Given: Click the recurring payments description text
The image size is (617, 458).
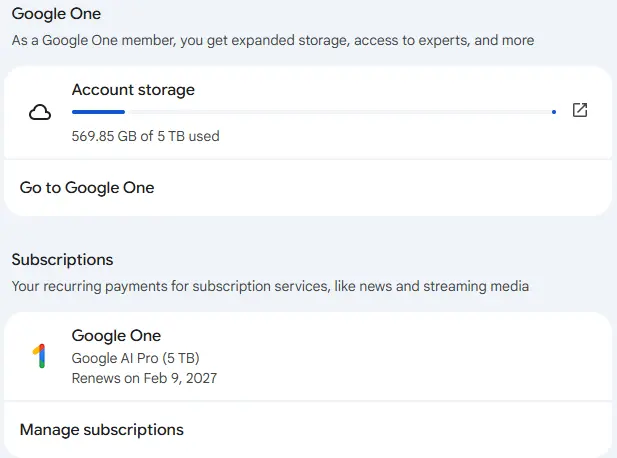Looking at the screenshot, I should 270,286.
